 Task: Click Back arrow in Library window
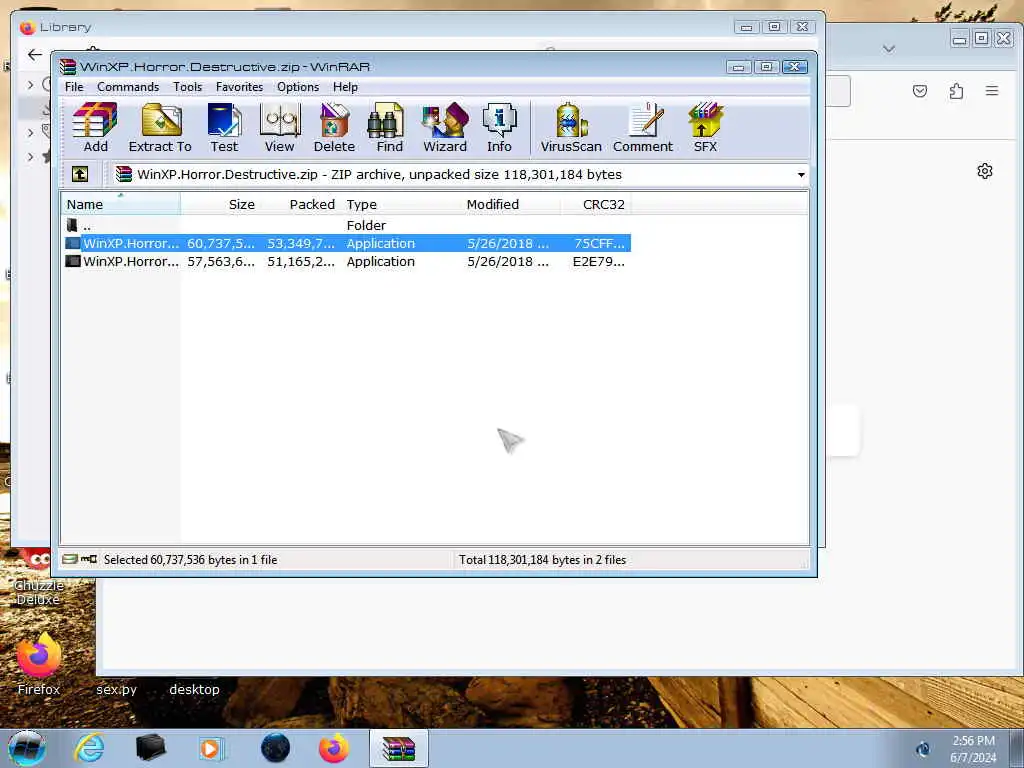tap(35, 55)
